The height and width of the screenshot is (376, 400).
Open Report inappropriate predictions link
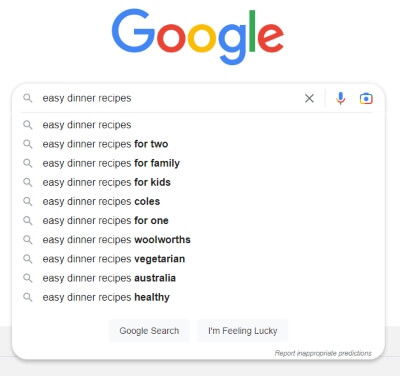click(323, 353)
